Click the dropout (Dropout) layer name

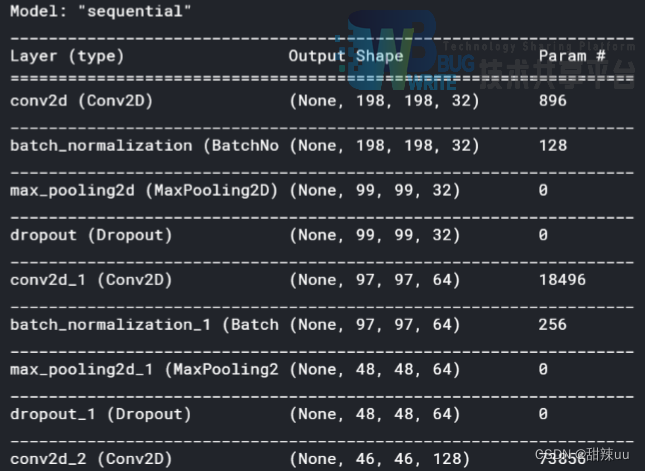tap(91, 236)
